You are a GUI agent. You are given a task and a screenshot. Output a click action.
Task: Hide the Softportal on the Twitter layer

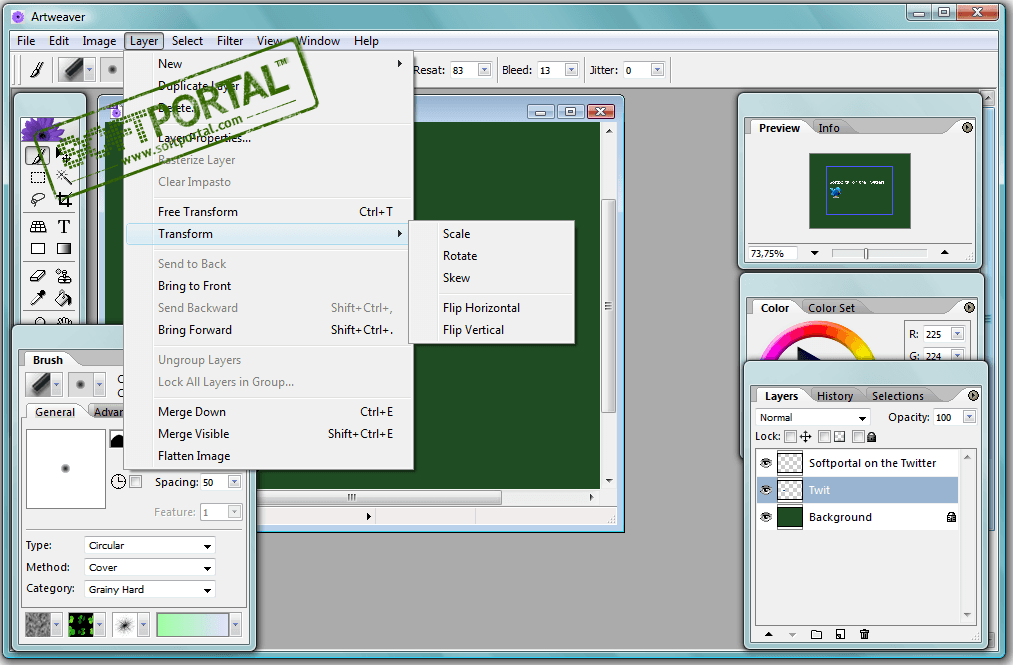(x=766, y=463)
